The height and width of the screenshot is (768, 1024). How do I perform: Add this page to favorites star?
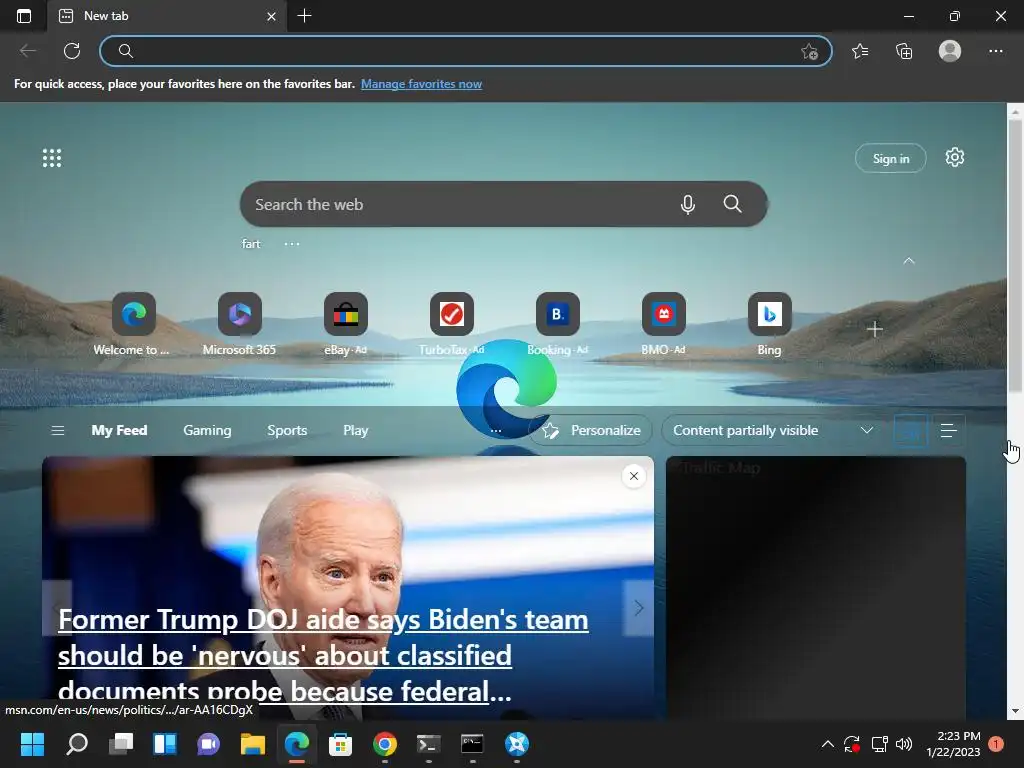pyautogui.click(x=809, y=51)
